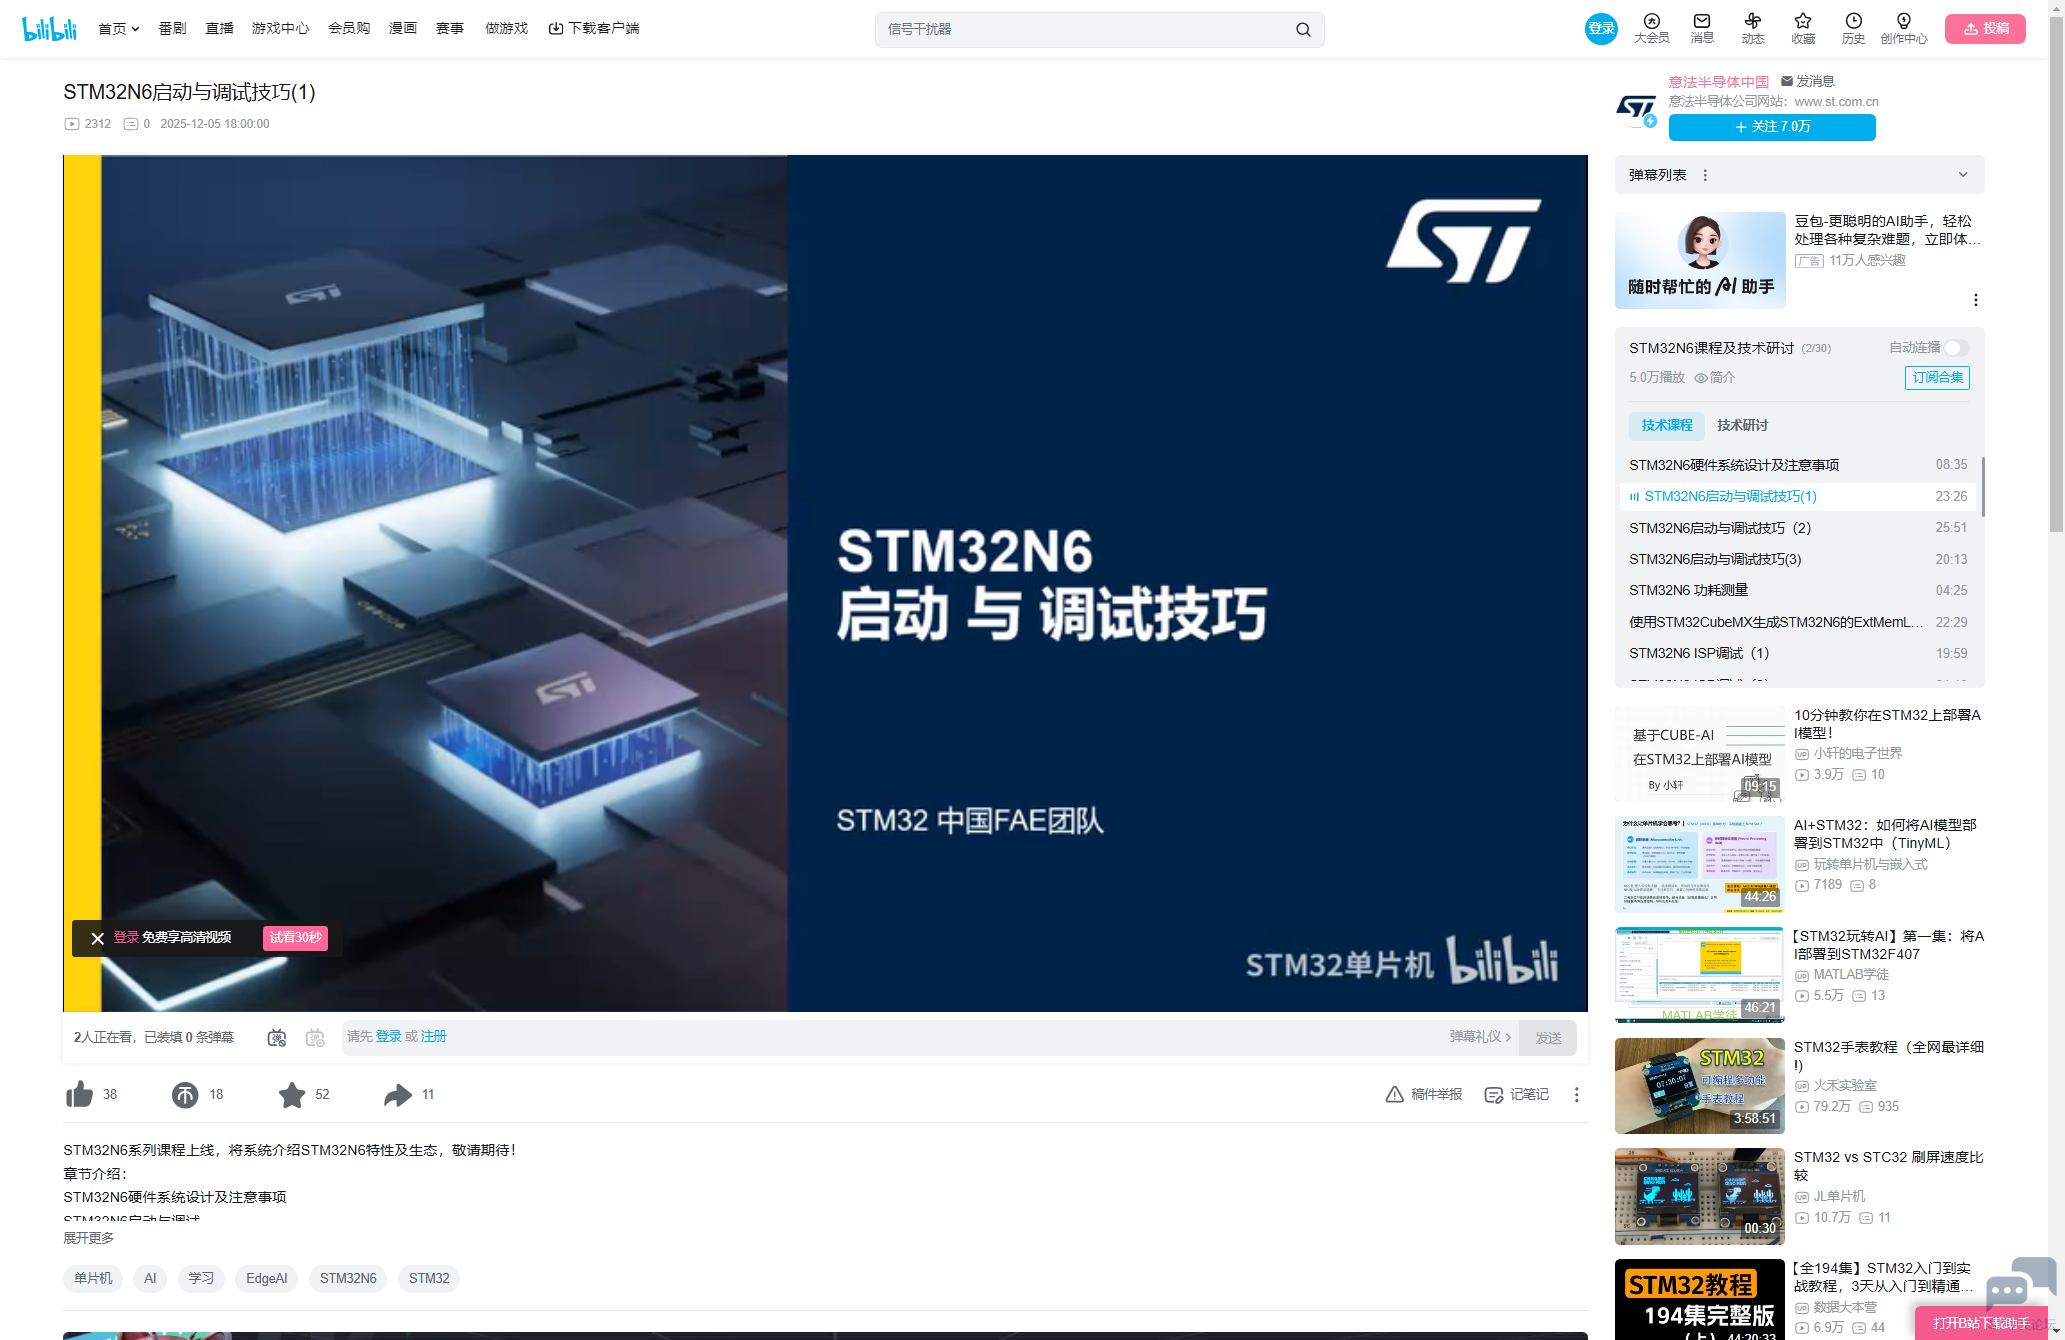Open 直播 in the top navigation

point(219,29)
